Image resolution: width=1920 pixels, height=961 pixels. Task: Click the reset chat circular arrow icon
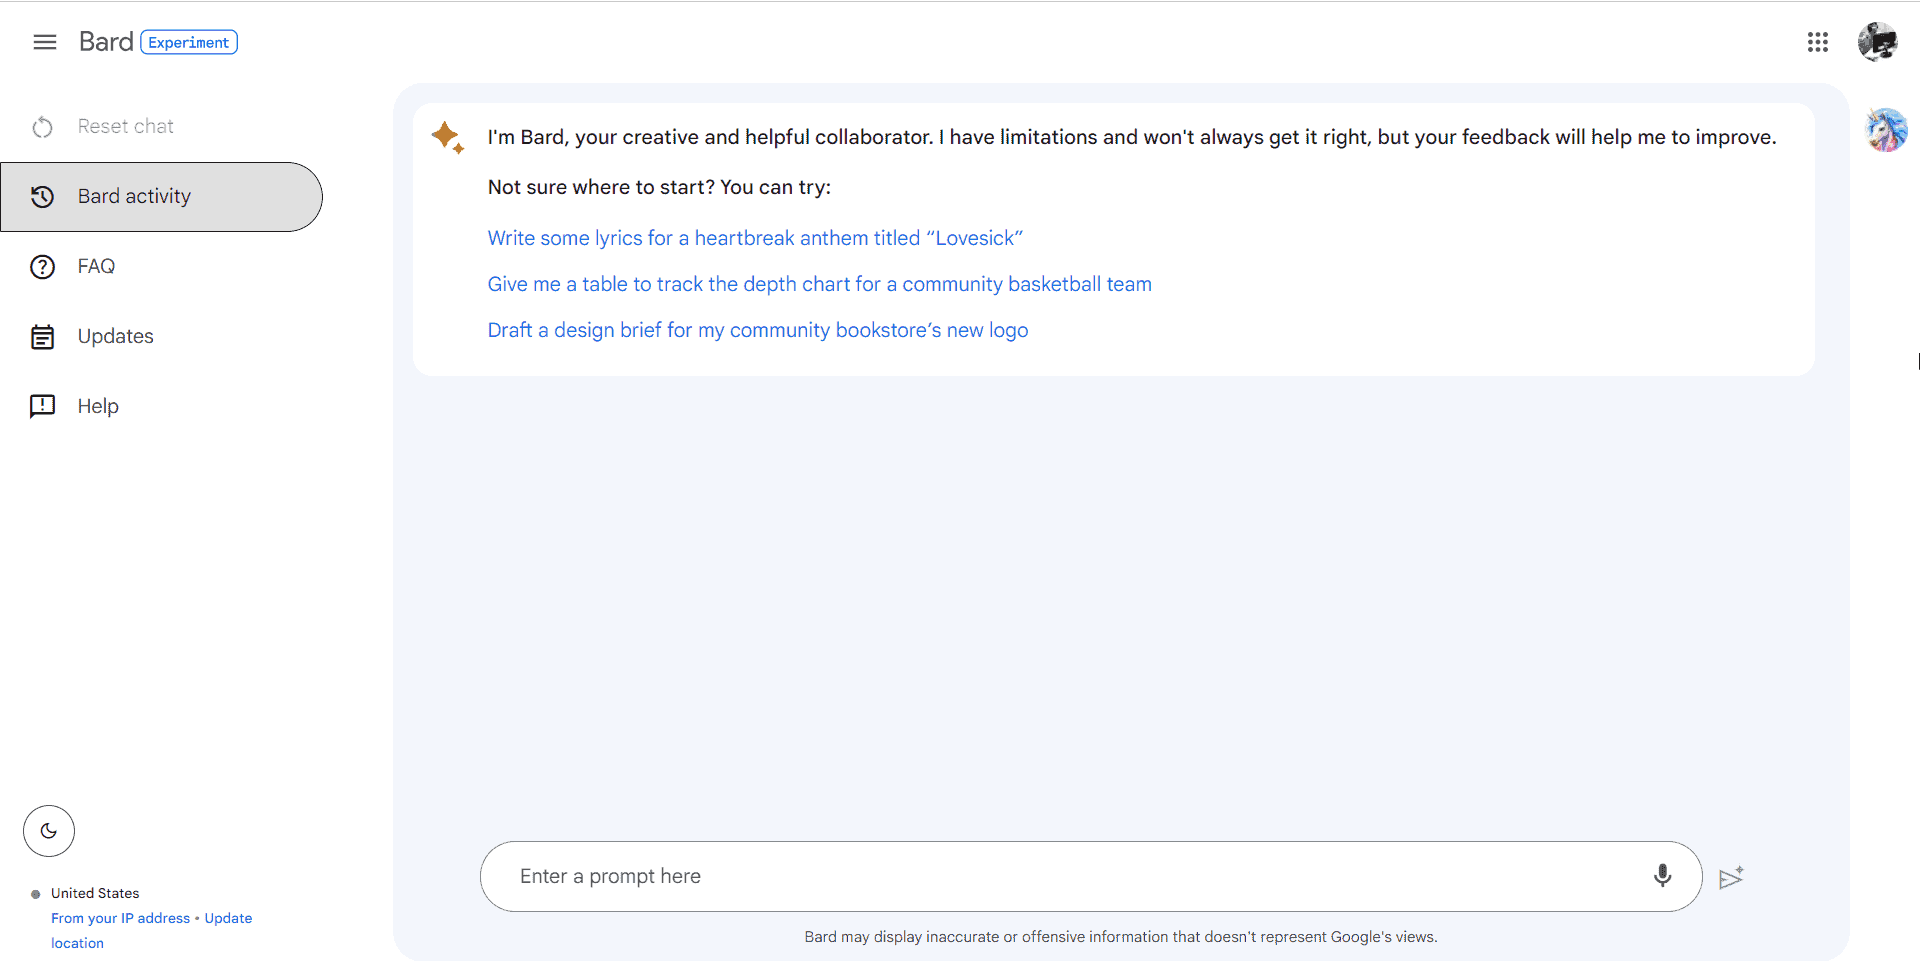42,127
